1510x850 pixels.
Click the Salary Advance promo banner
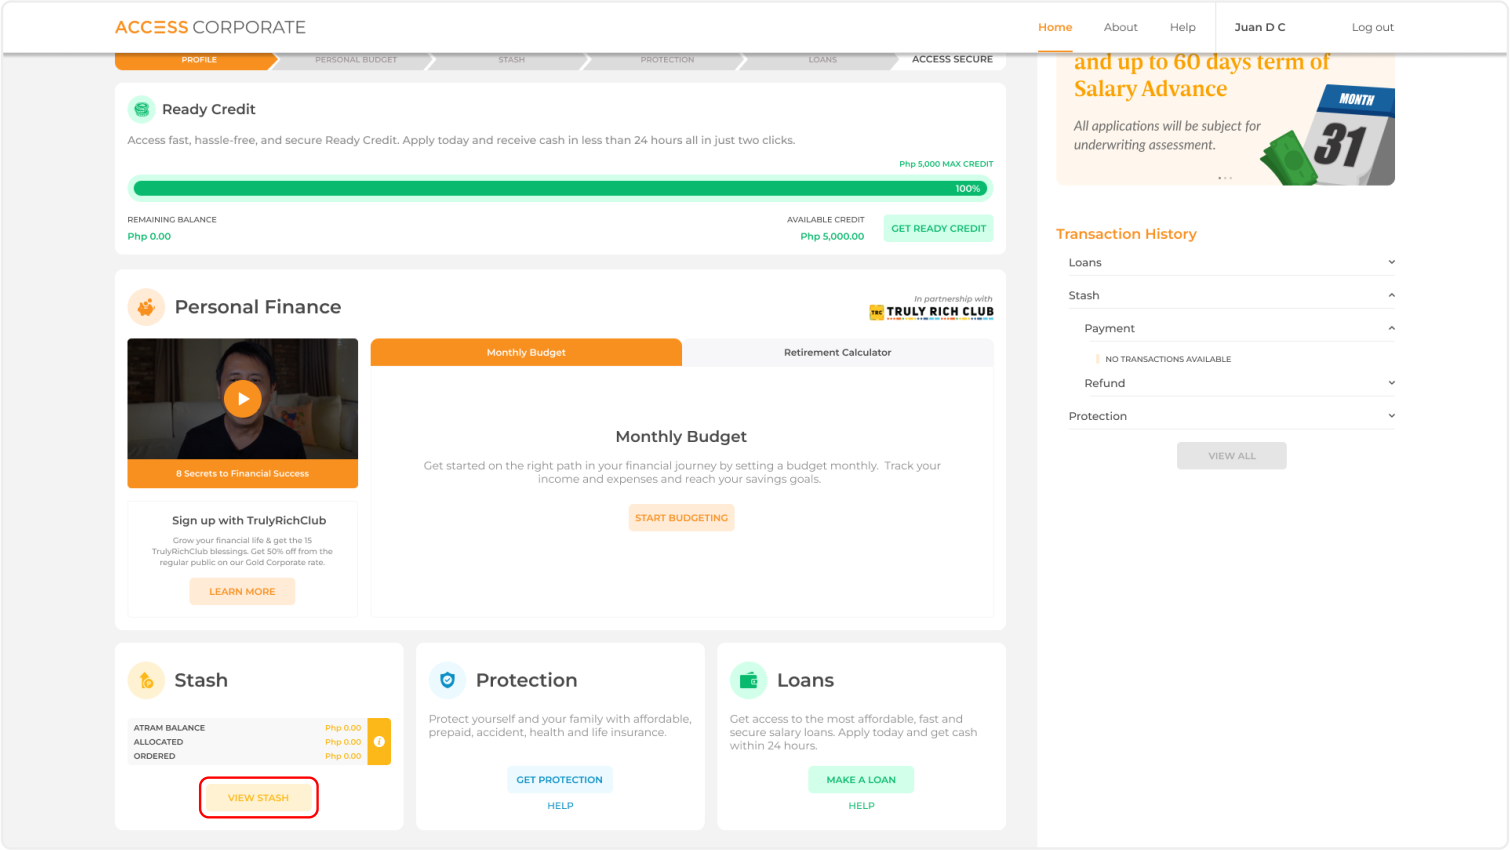coord(1225,119)
